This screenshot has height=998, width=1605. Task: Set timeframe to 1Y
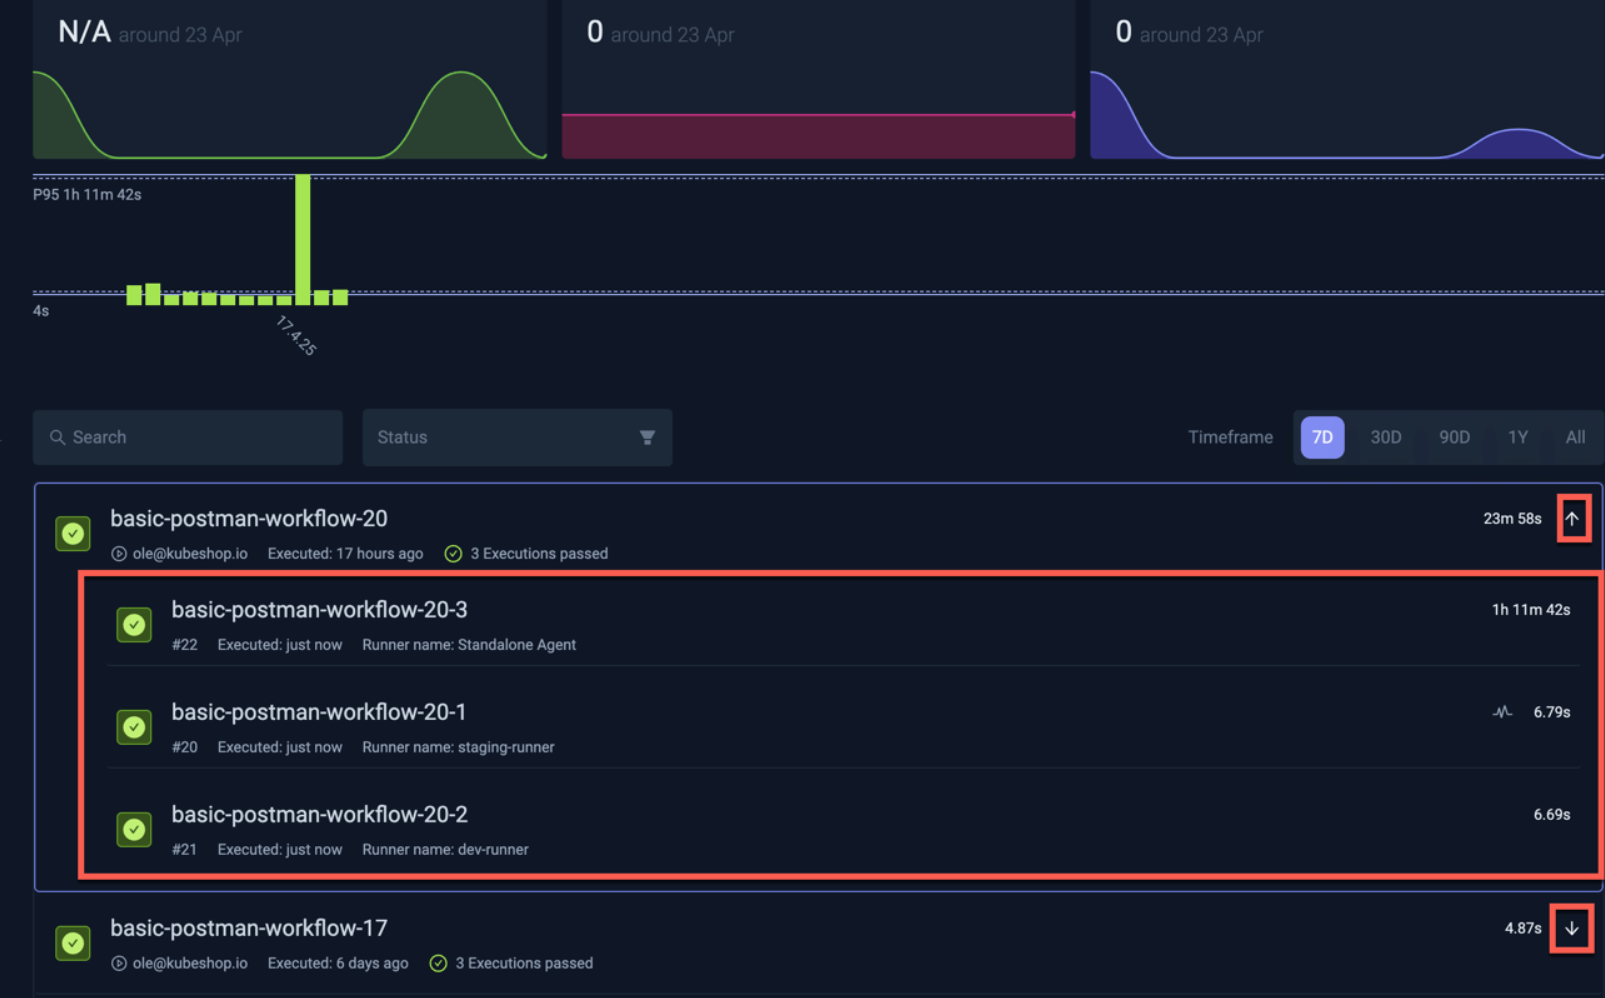(1517, 437)
